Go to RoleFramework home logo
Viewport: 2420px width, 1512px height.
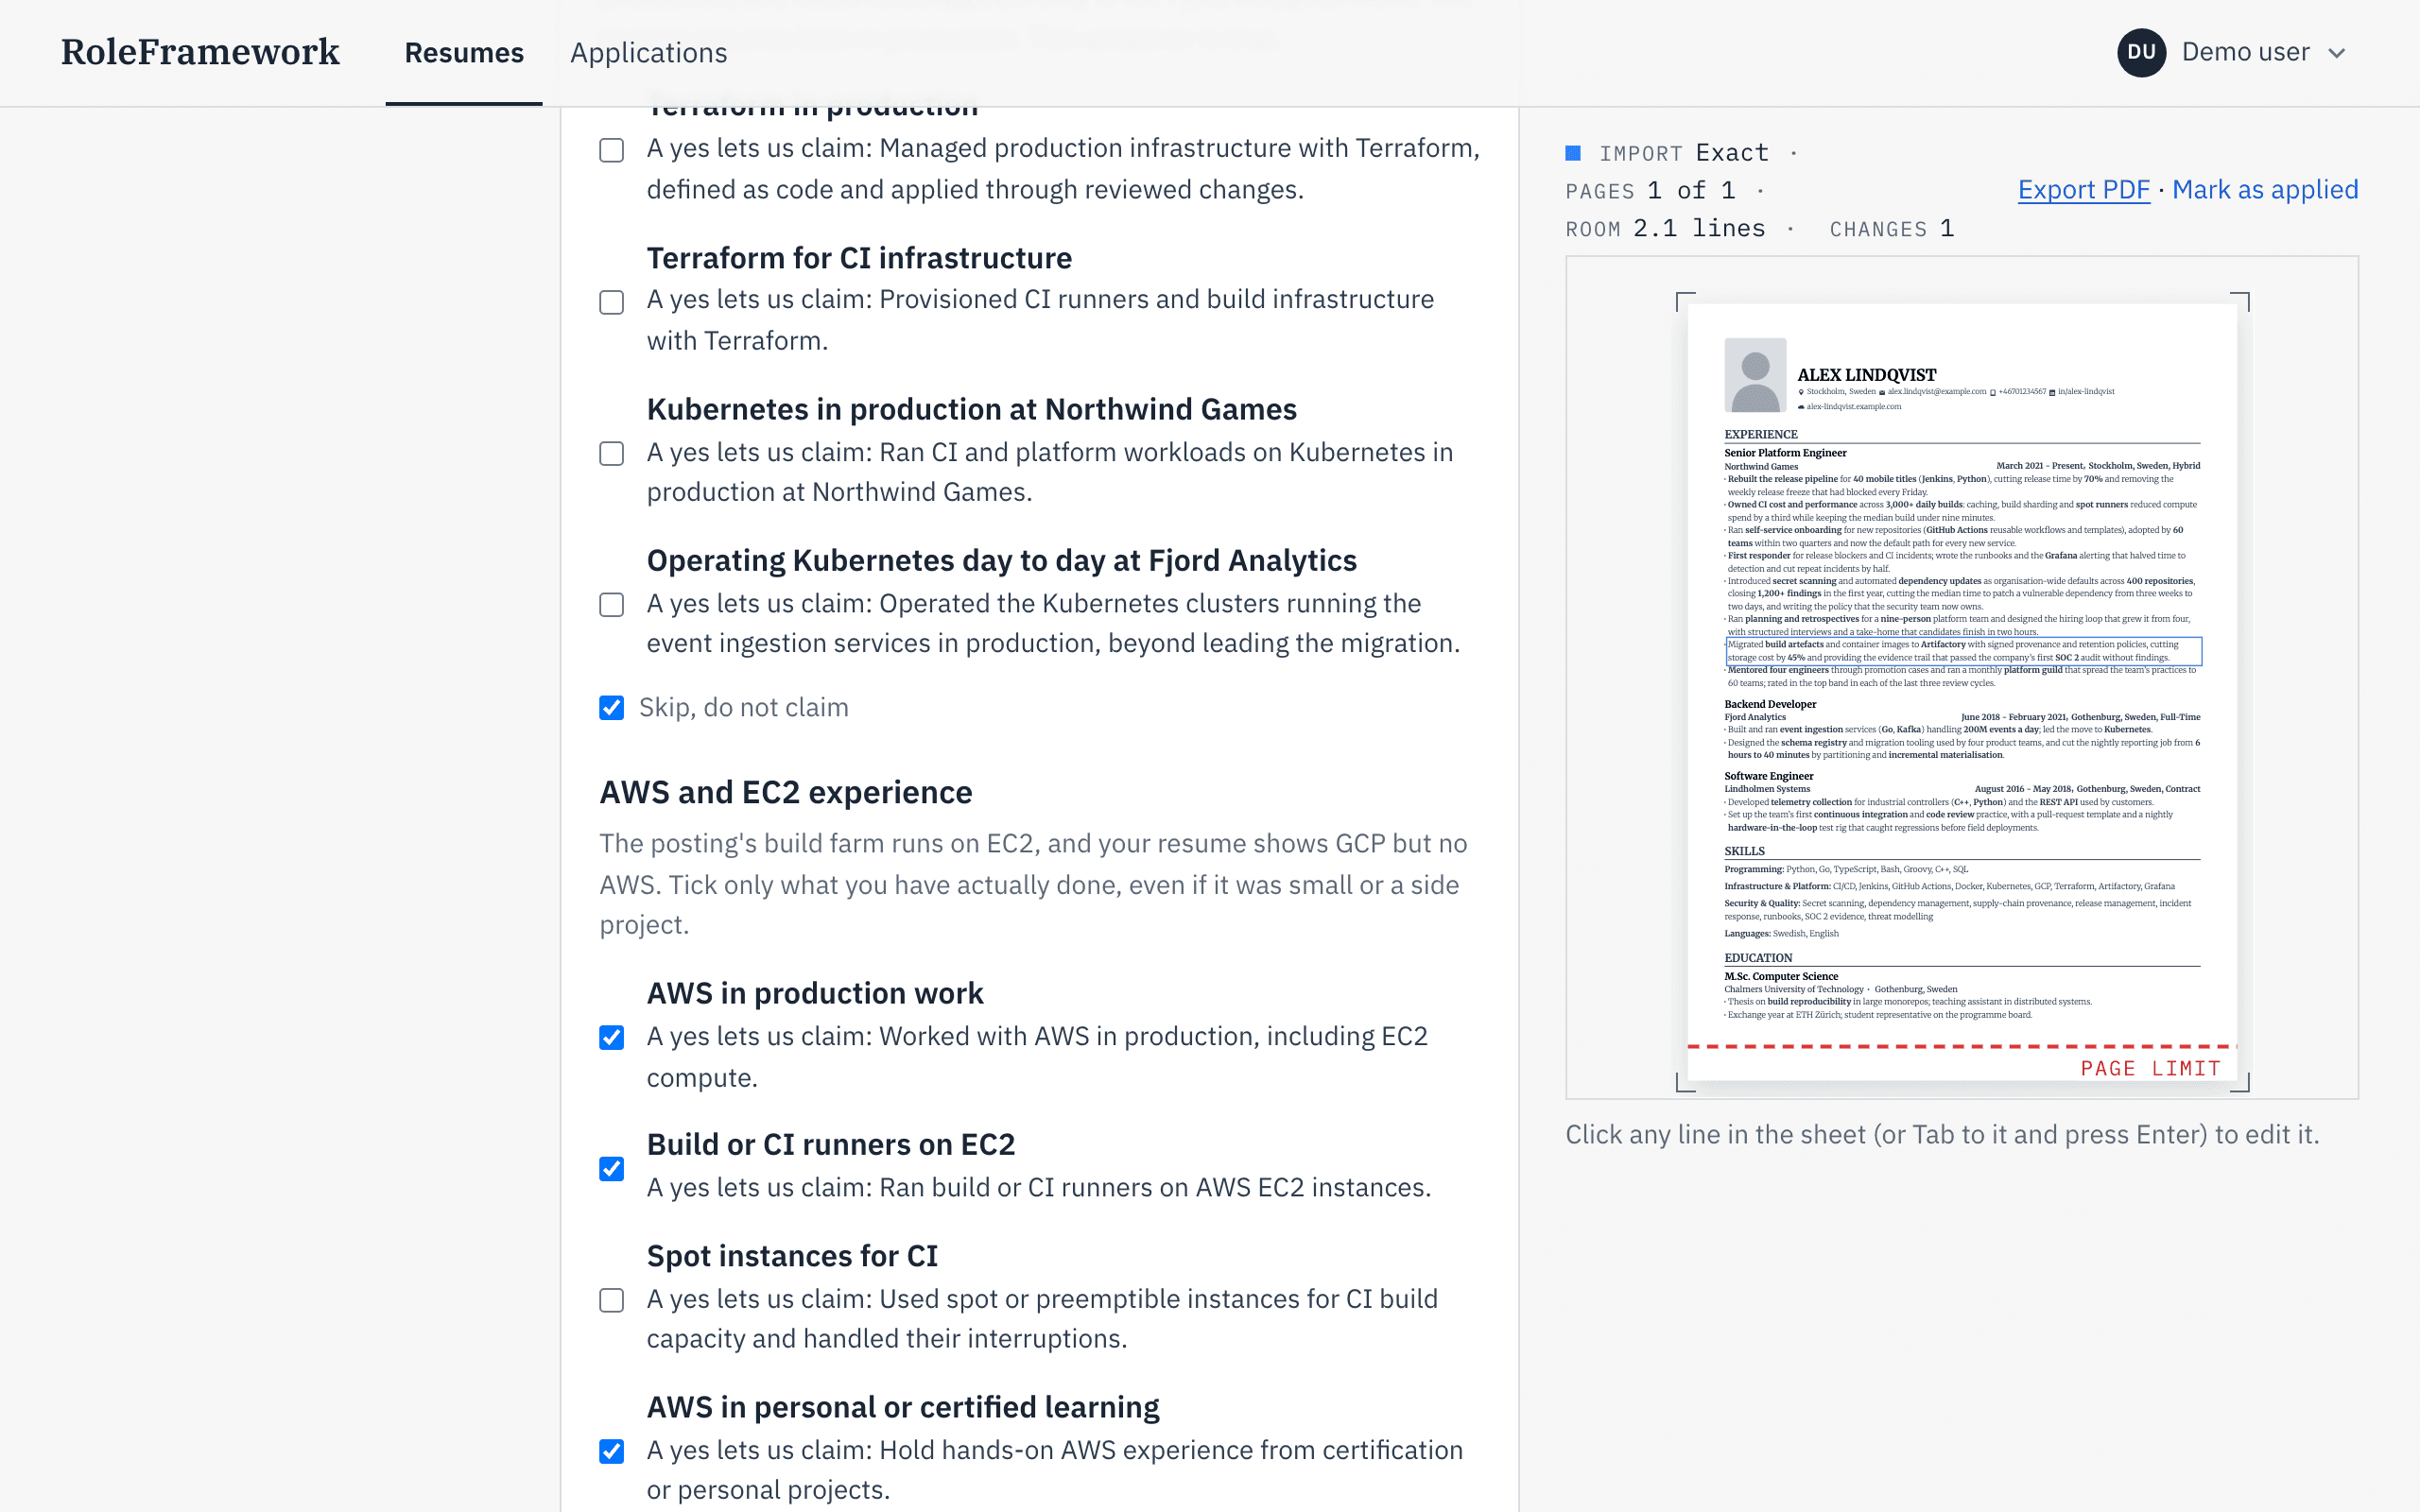(200, 52)
